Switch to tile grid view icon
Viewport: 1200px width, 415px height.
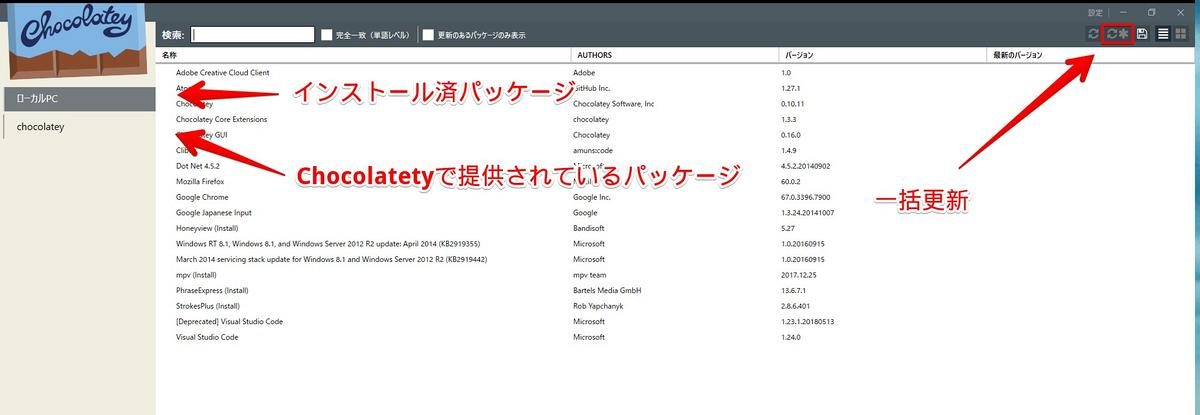1181,34
